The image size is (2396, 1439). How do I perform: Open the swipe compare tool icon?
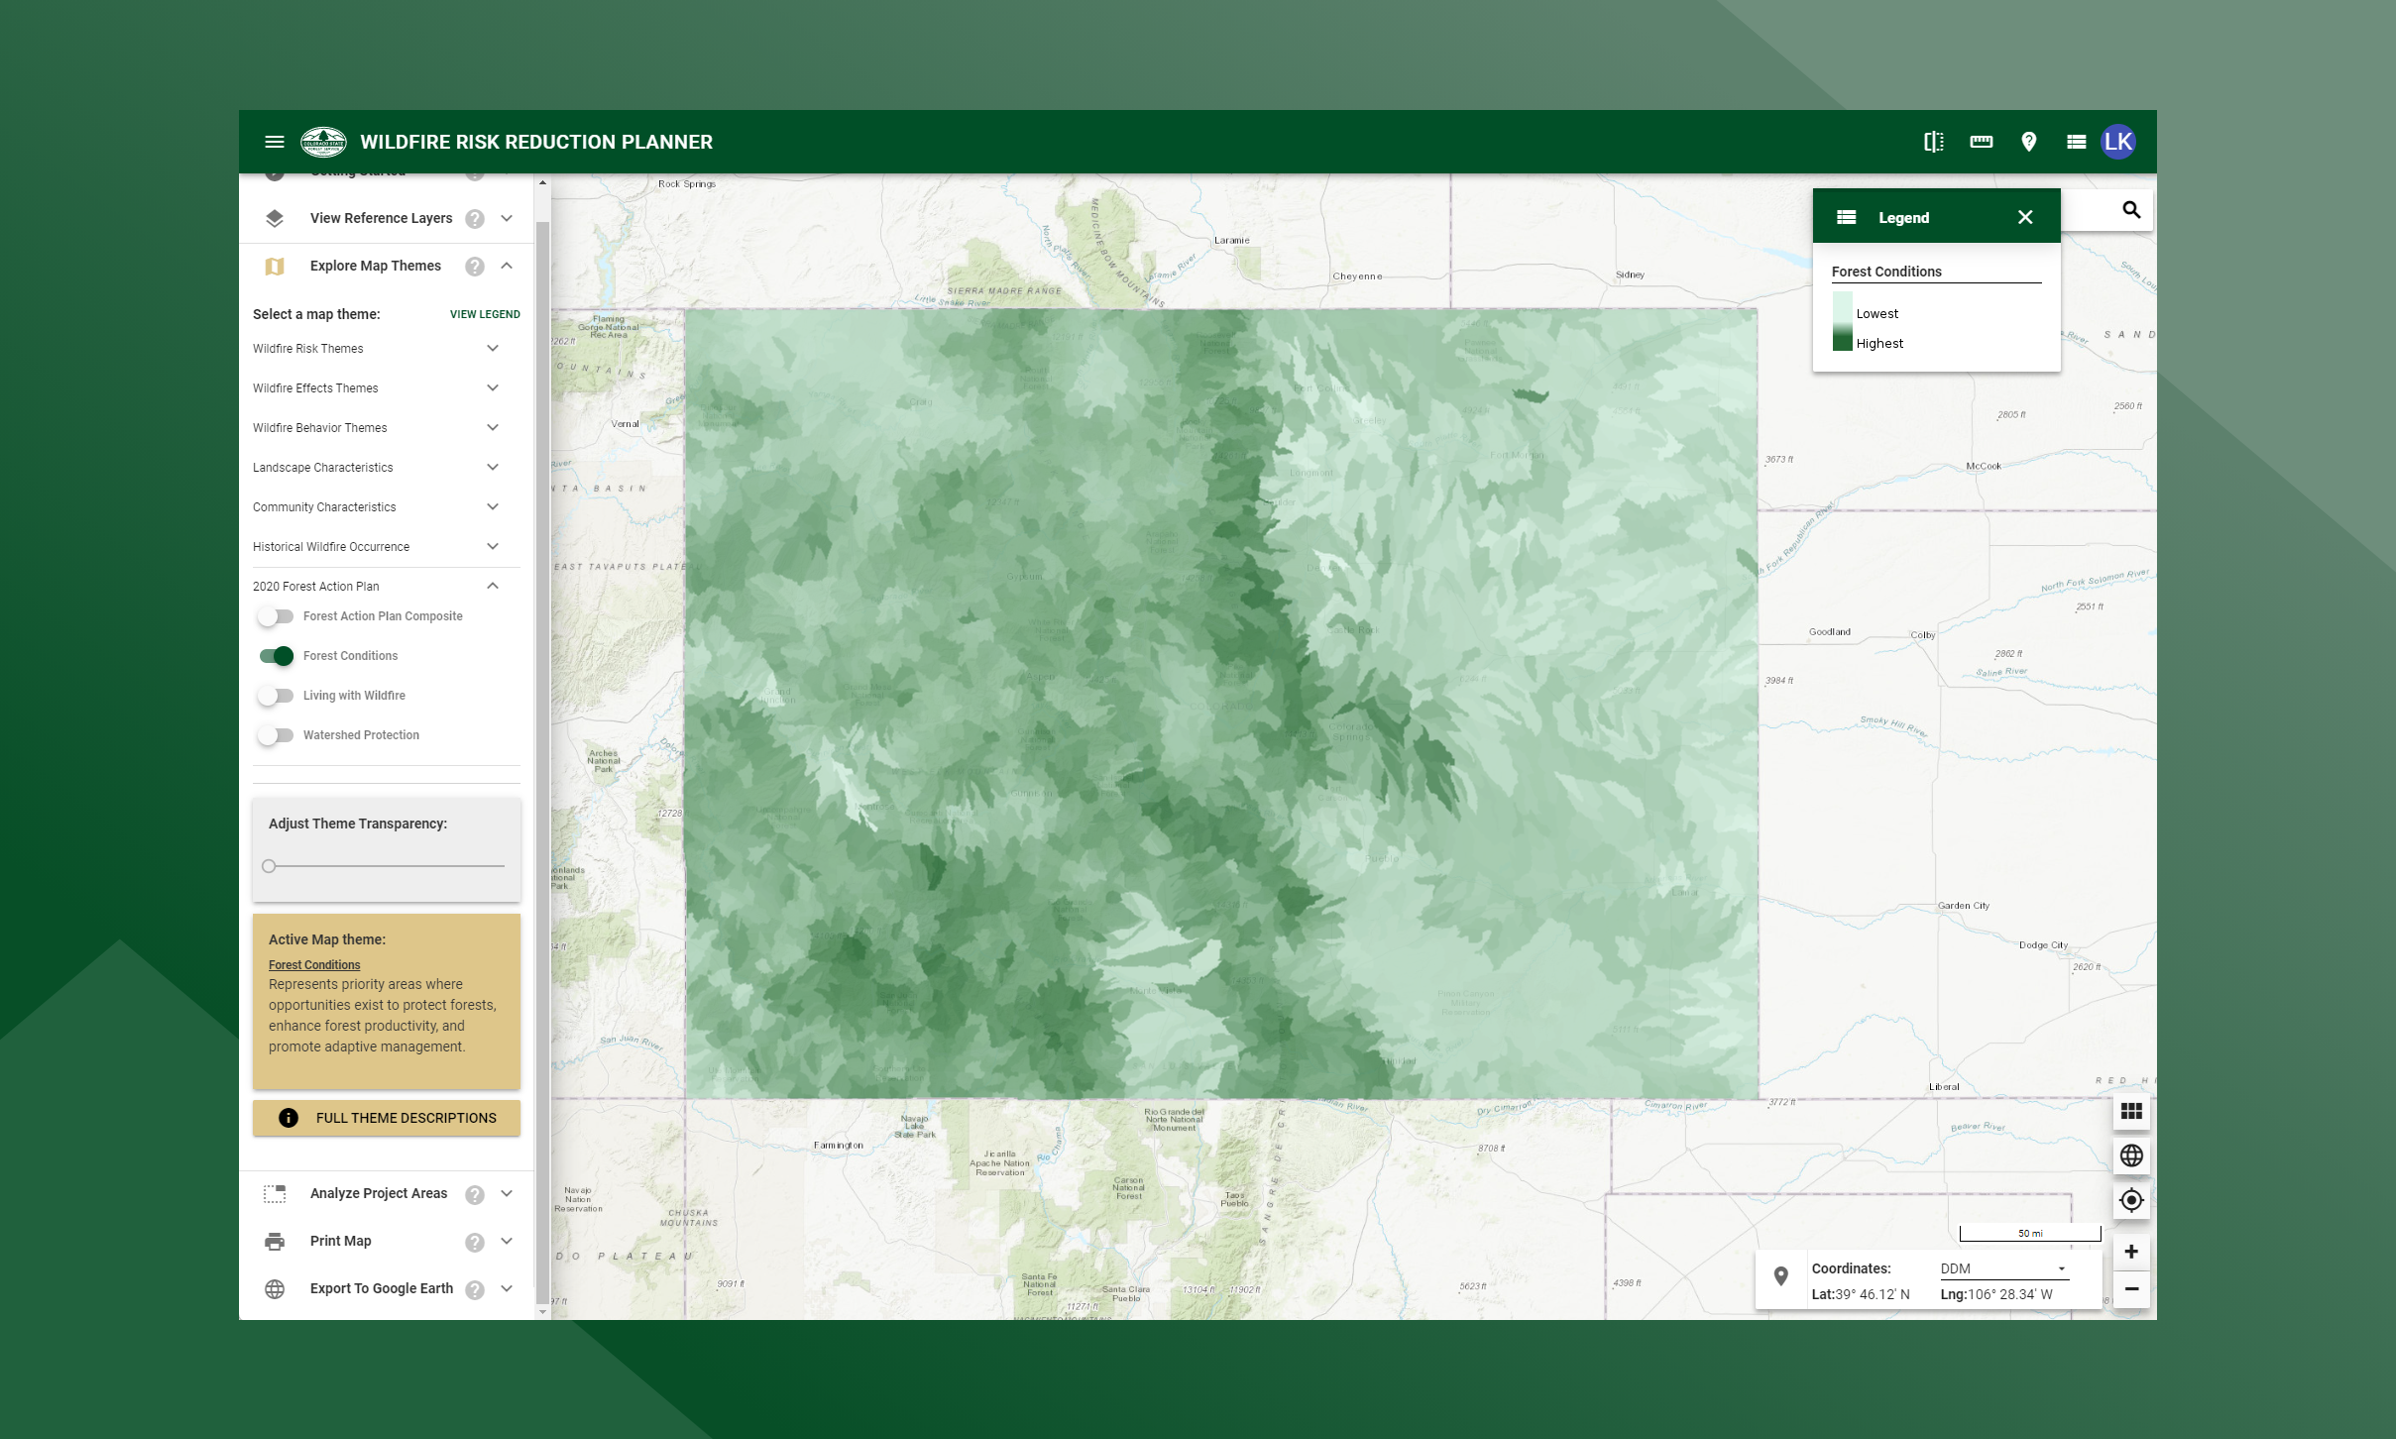pyautogui.click(x=1933, y=142)
